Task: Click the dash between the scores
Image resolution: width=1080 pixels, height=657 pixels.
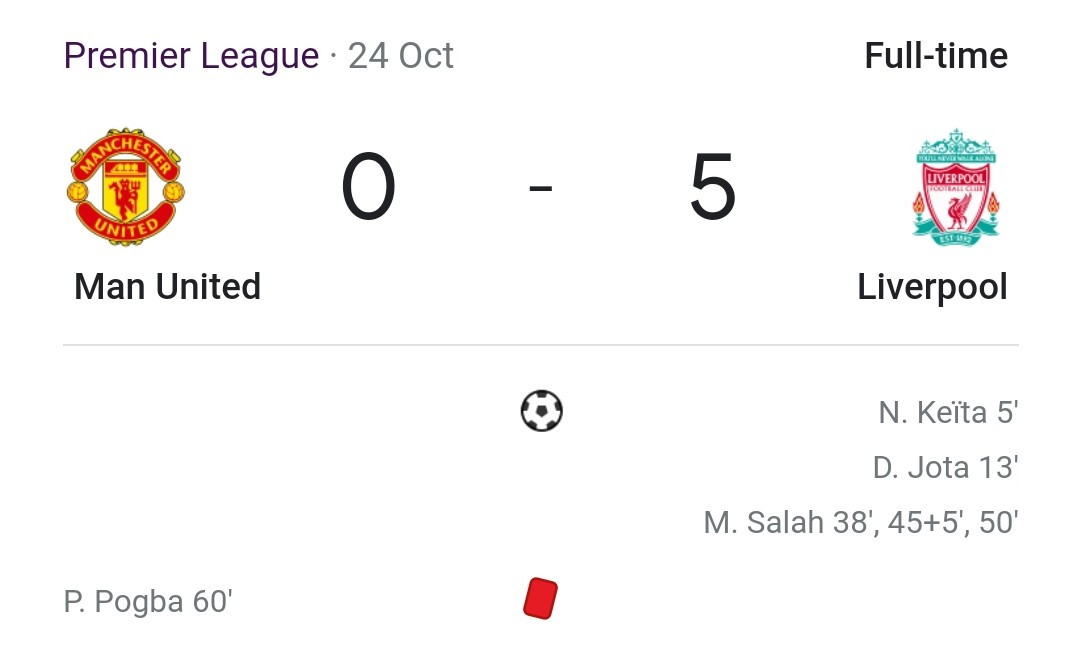Action: click(541, 187)
